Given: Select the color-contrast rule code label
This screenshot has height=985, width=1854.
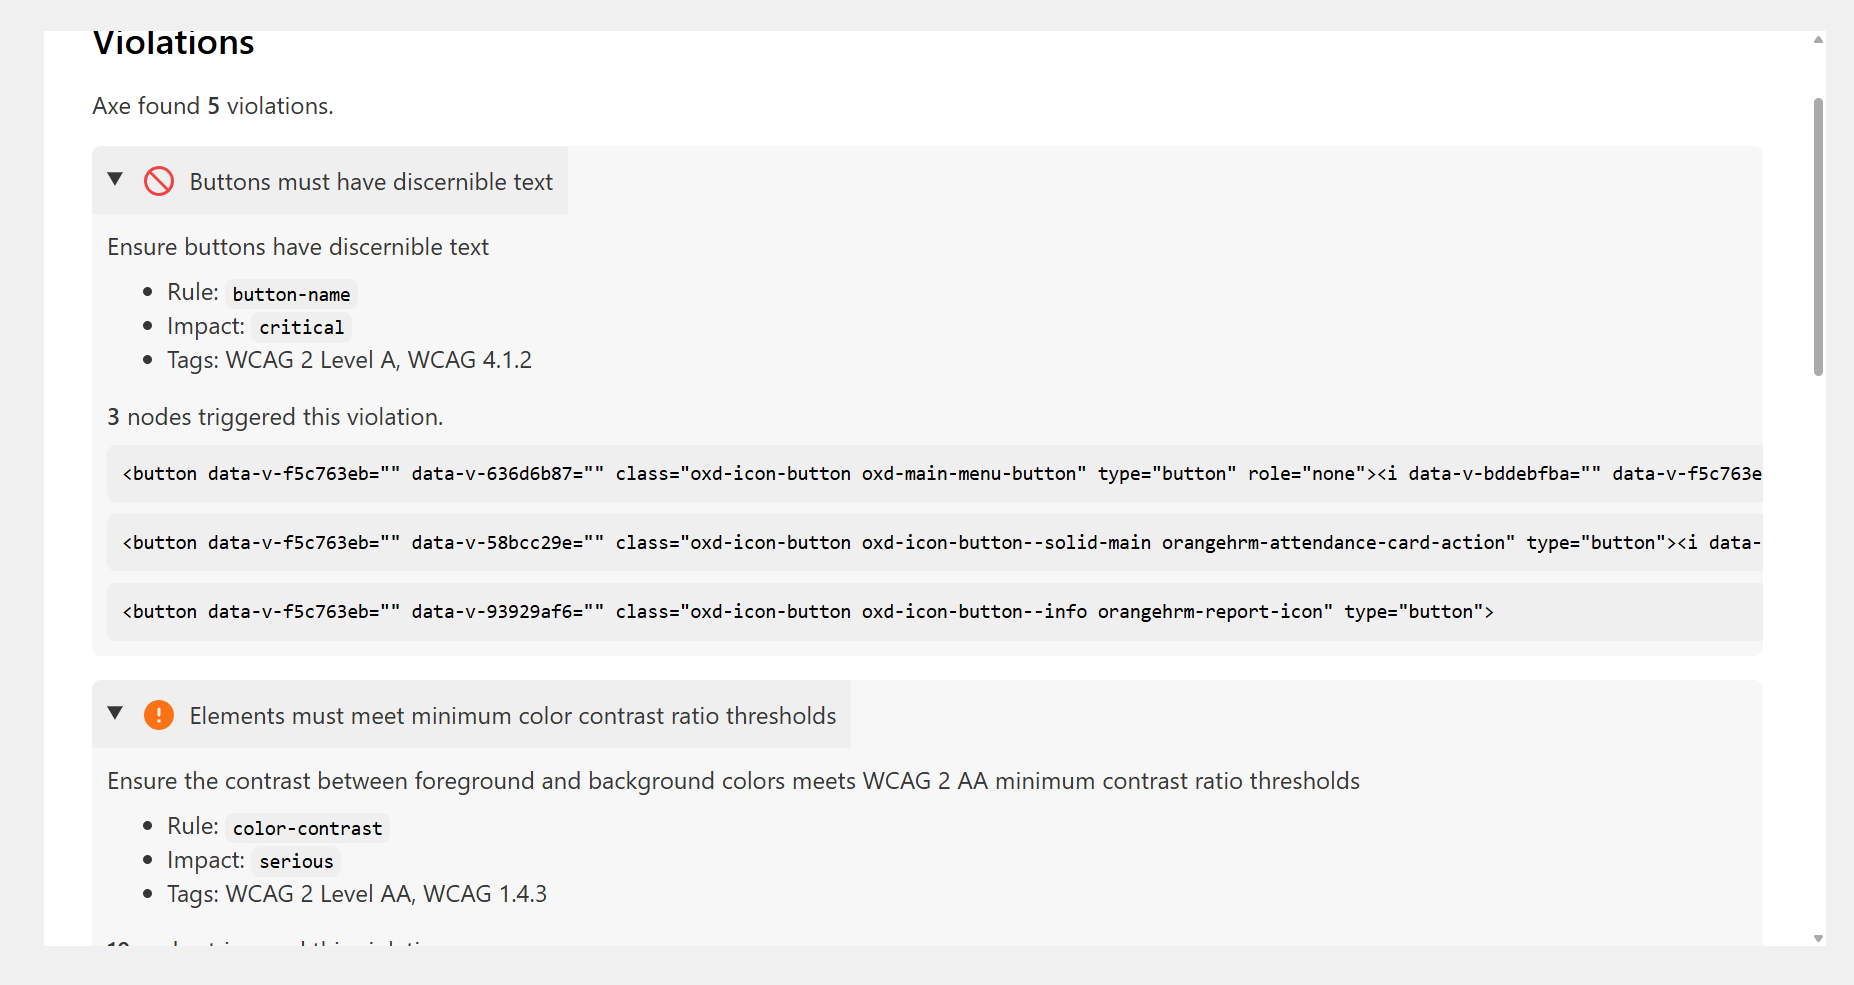Looking at the screenshot, I should tap(306, 827).
